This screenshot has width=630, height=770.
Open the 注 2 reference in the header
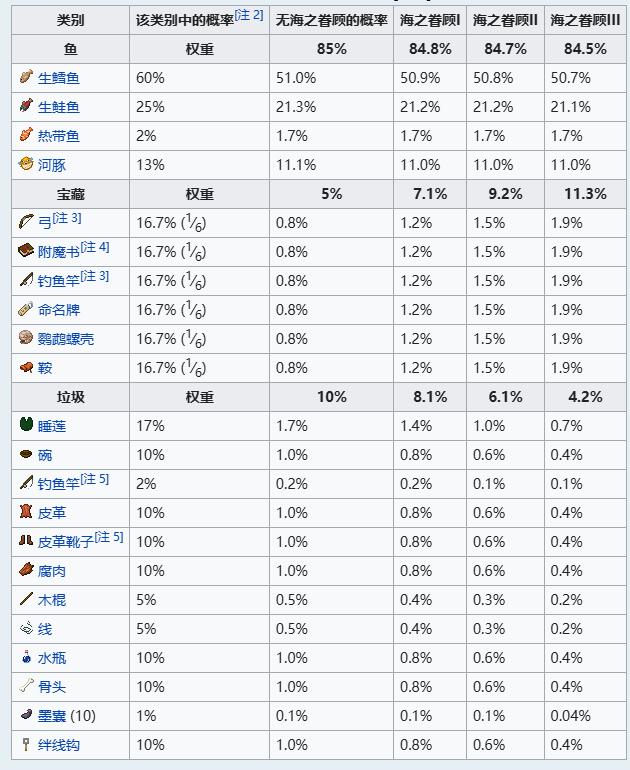point(249,15)
